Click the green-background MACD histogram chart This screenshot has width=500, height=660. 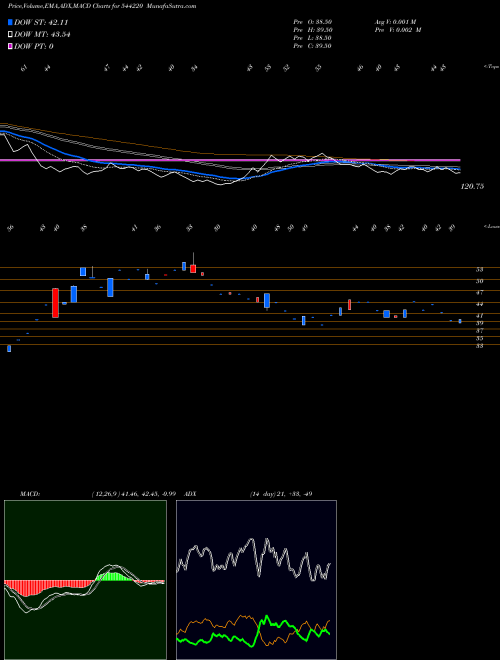click(x=85, y=580)
